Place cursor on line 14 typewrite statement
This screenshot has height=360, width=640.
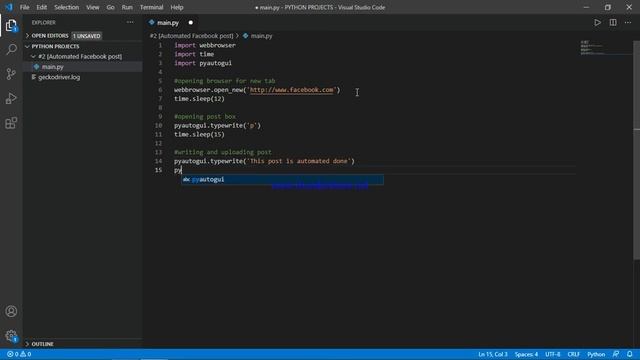click(264, 161)
